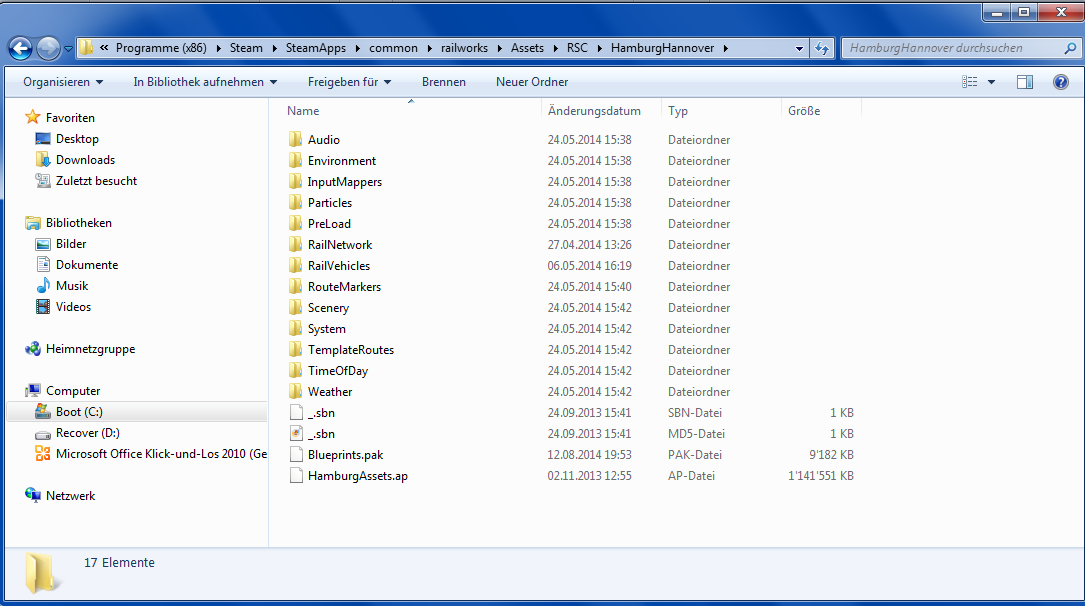Click SteamApps in the address breadcrumb
This screenshot has width=1085, height=606.
pyautogui.click(x=316, y=48)
